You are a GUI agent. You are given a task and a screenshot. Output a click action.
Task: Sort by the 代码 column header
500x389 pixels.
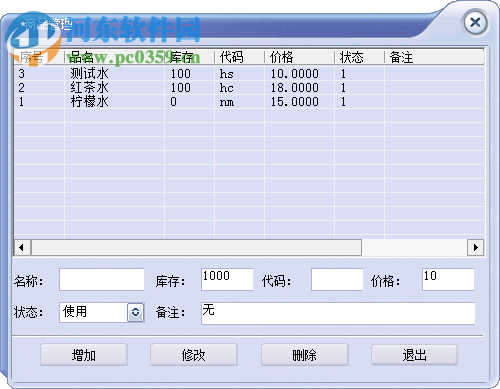pyautogui.click(x=239, y=57)
